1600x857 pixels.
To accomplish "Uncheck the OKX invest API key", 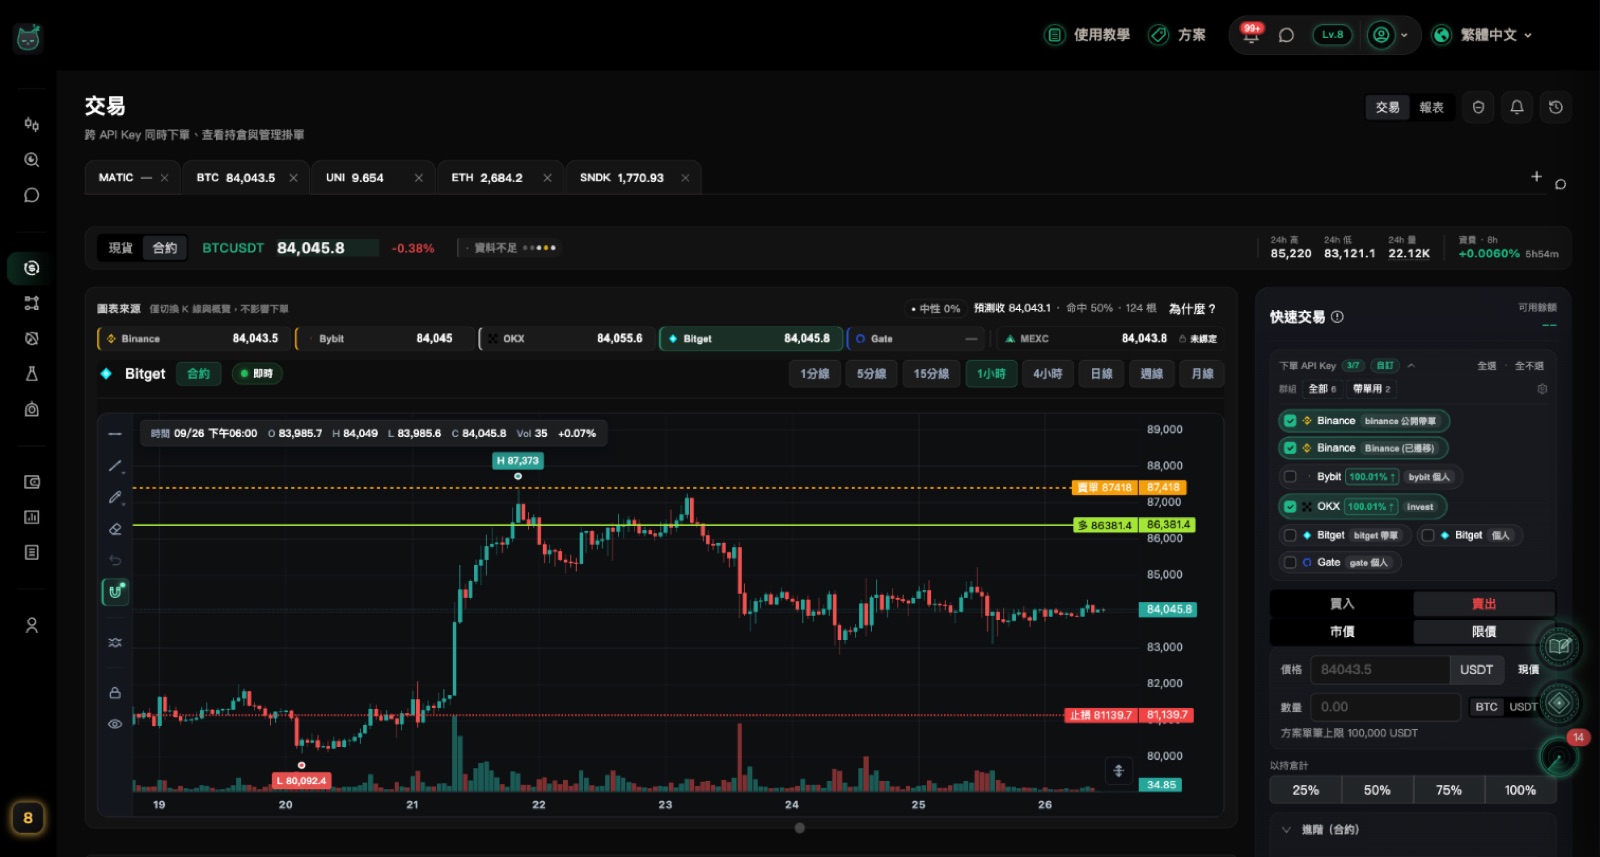I will (x=1290, y=507).
